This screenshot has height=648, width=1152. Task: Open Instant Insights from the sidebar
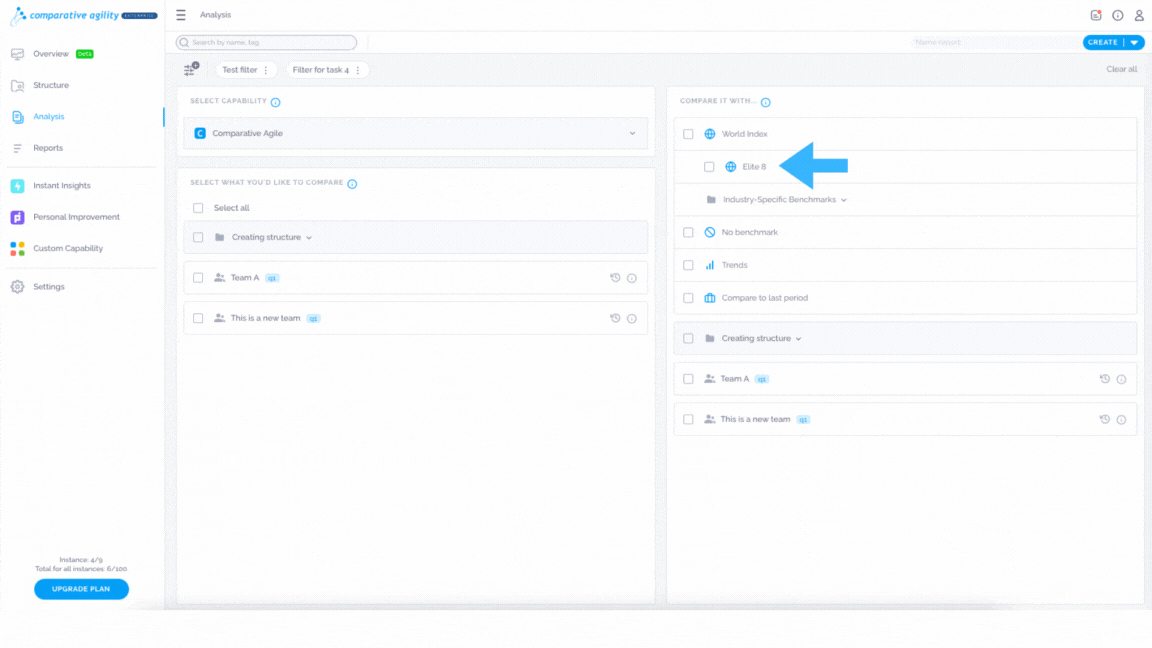click(x=62, y=186)
